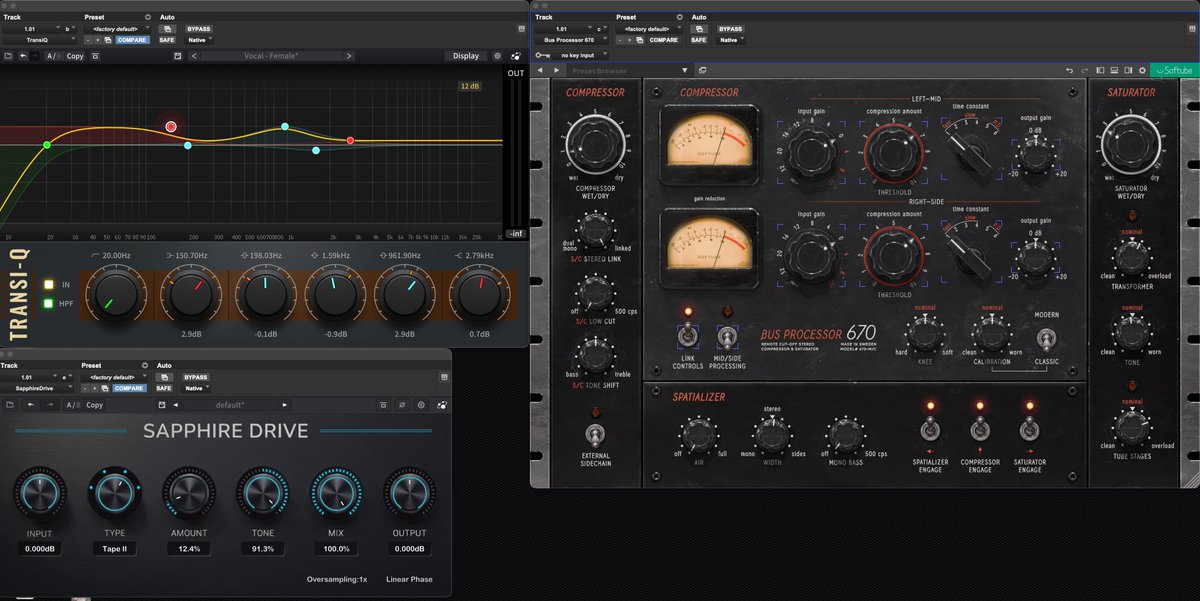Flip the Mid/Side Processing switch
The width and height of the screenshot is (1200, 601).
pos(727,336)
